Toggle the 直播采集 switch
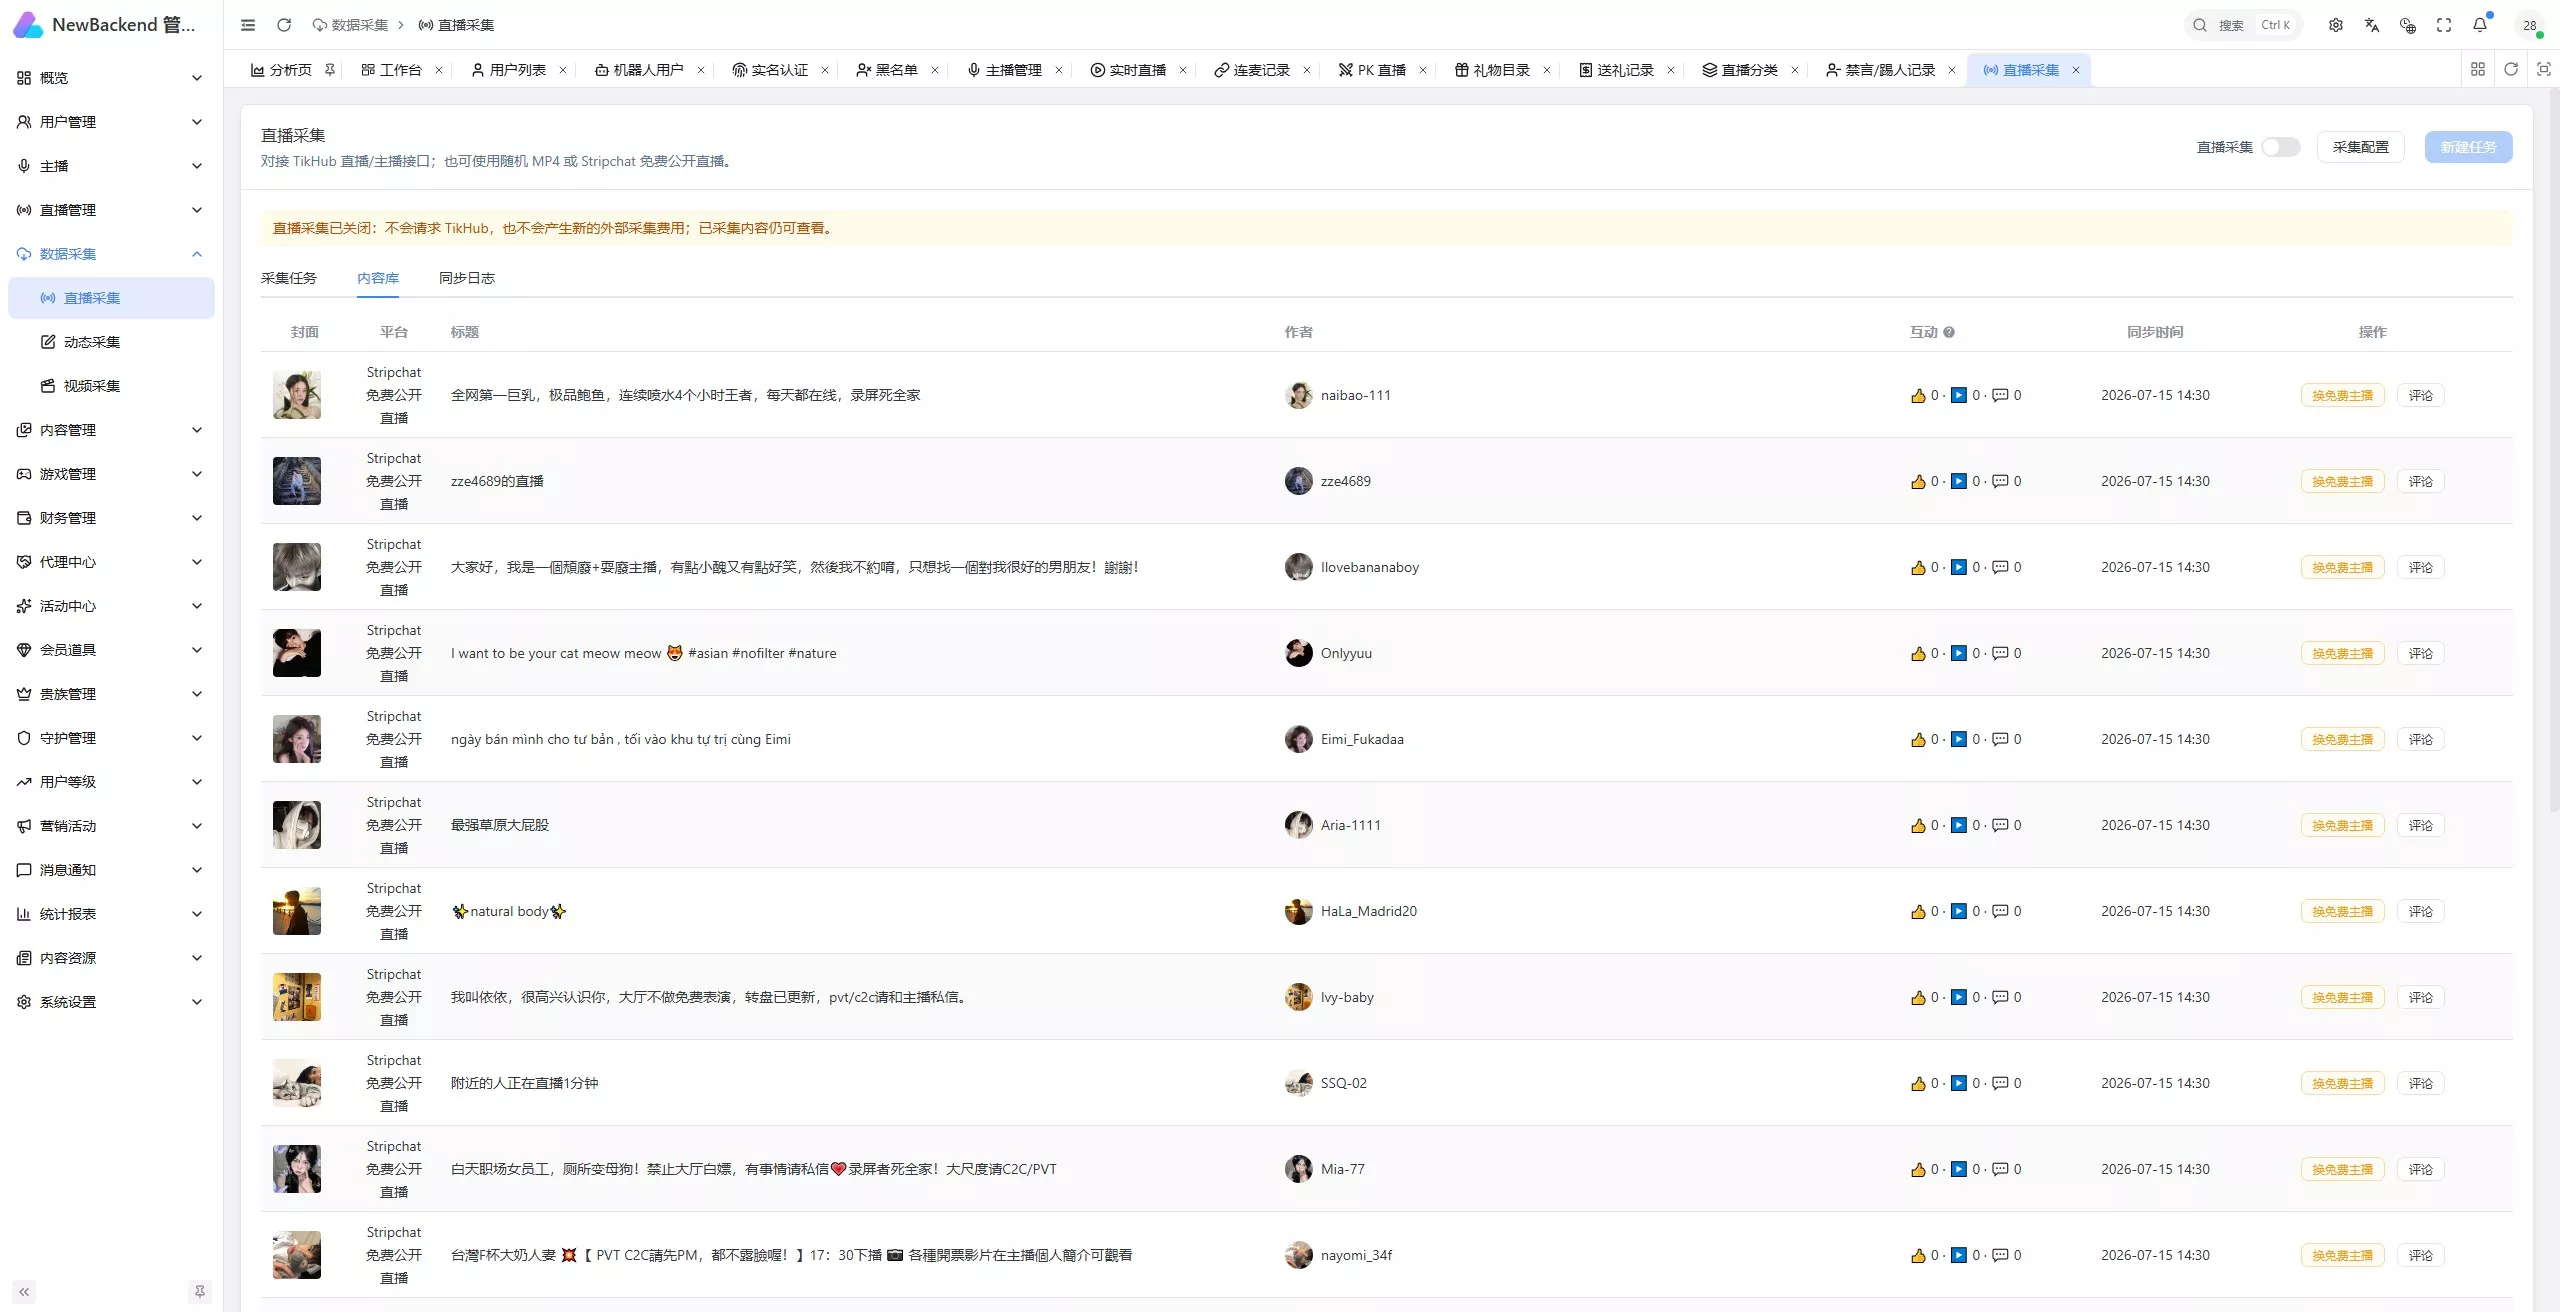This screenshot has height=1312, width=2560. click(2281, 147)
